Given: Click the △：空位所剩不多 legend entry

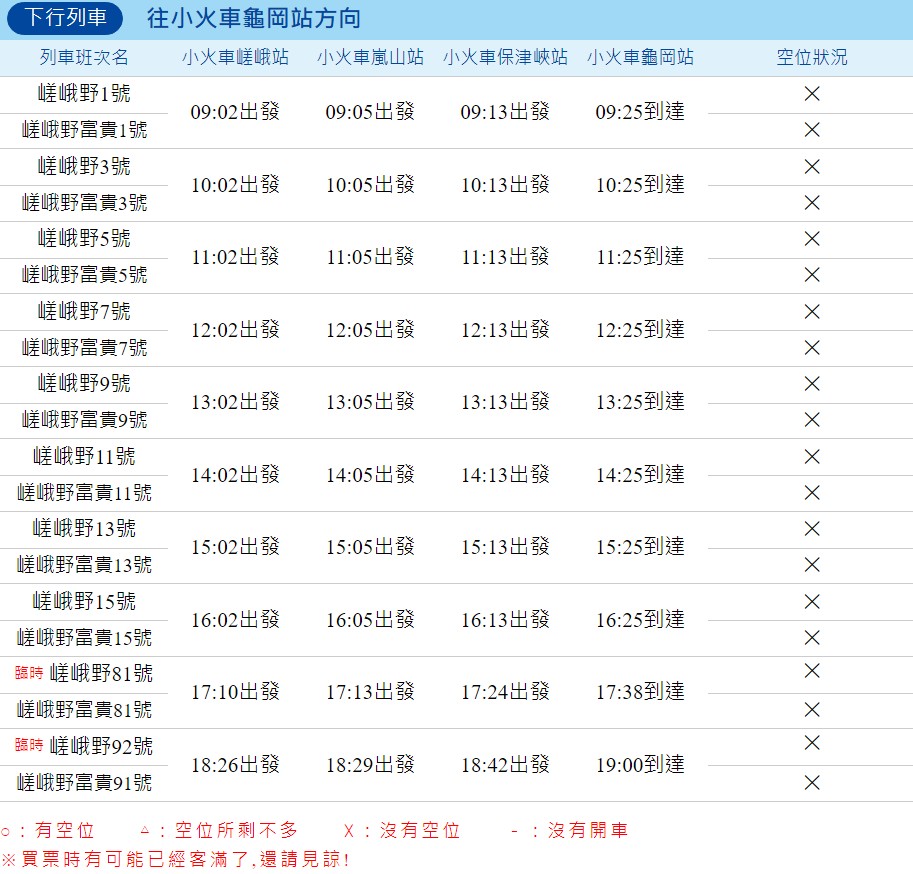Looking at the screenshot, I should click(220, 830).
